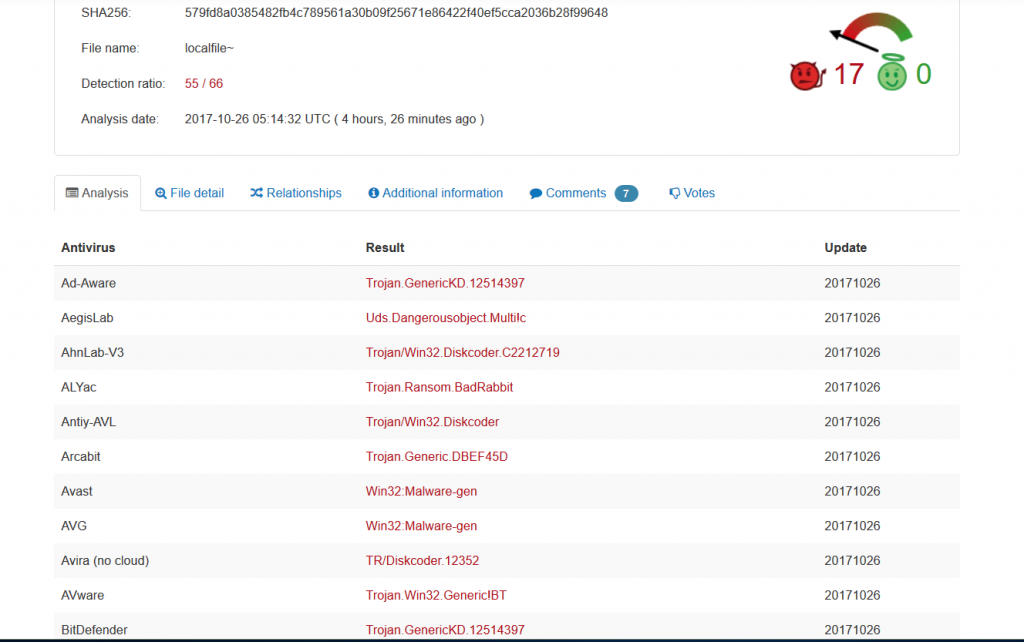Open the Relationships tab
The height and width of the screenshot is (642, 1024).
pyautogui.click(x=296, y=193)
